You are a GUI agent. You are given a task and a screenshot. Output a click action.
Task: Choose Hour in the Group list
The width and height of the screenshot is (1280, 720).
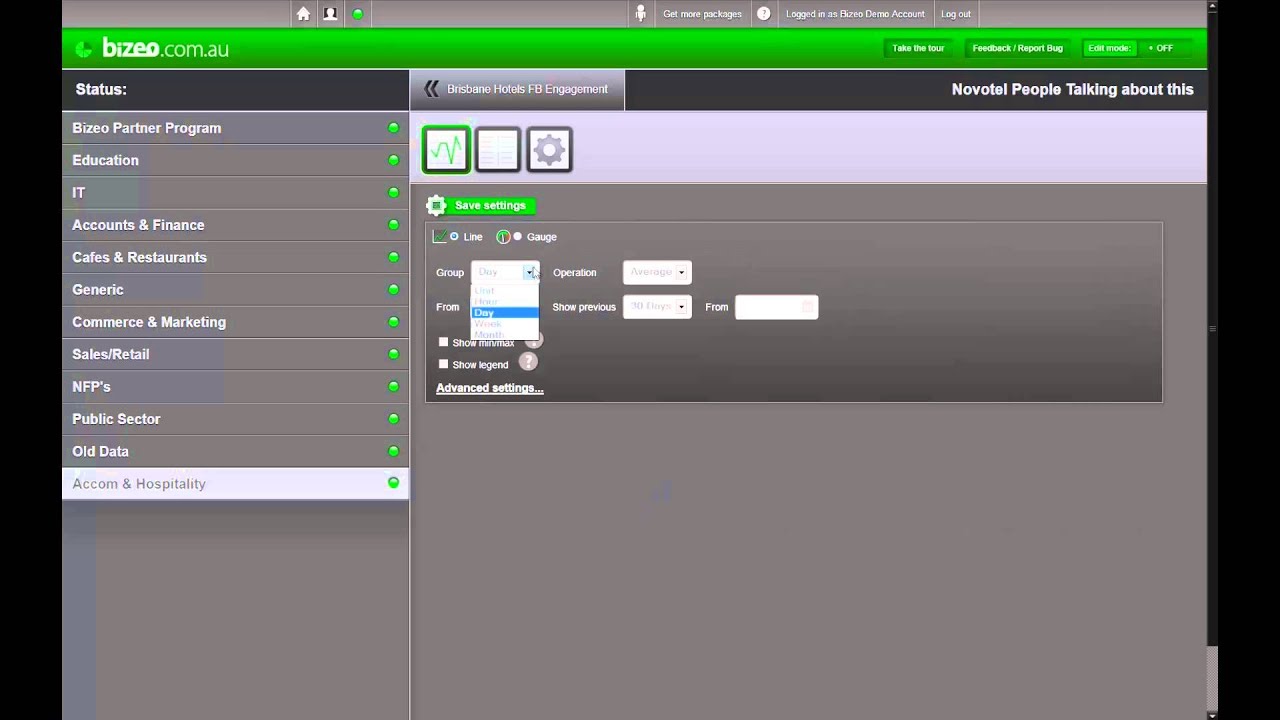(505, 302)
